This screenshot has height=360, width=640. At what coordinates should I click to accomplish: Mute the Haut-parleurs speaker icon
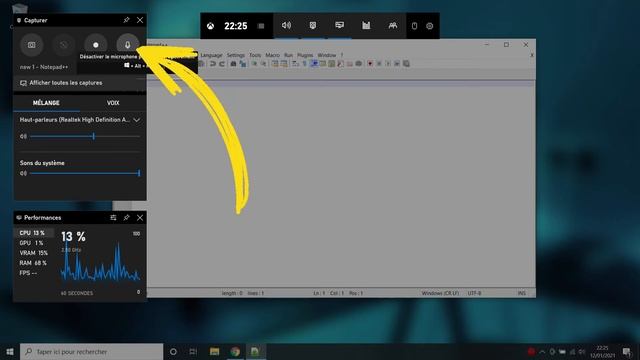point(23,136)
